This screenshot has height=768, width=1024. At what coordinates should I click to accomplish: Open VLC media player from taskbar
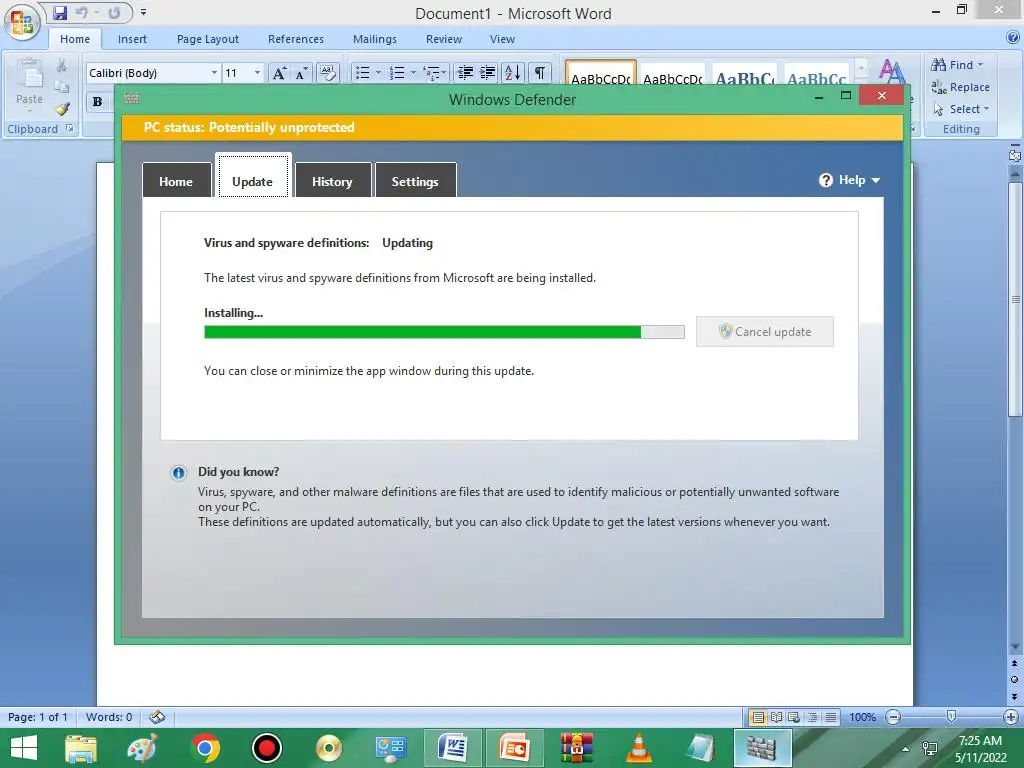(638, 748)
